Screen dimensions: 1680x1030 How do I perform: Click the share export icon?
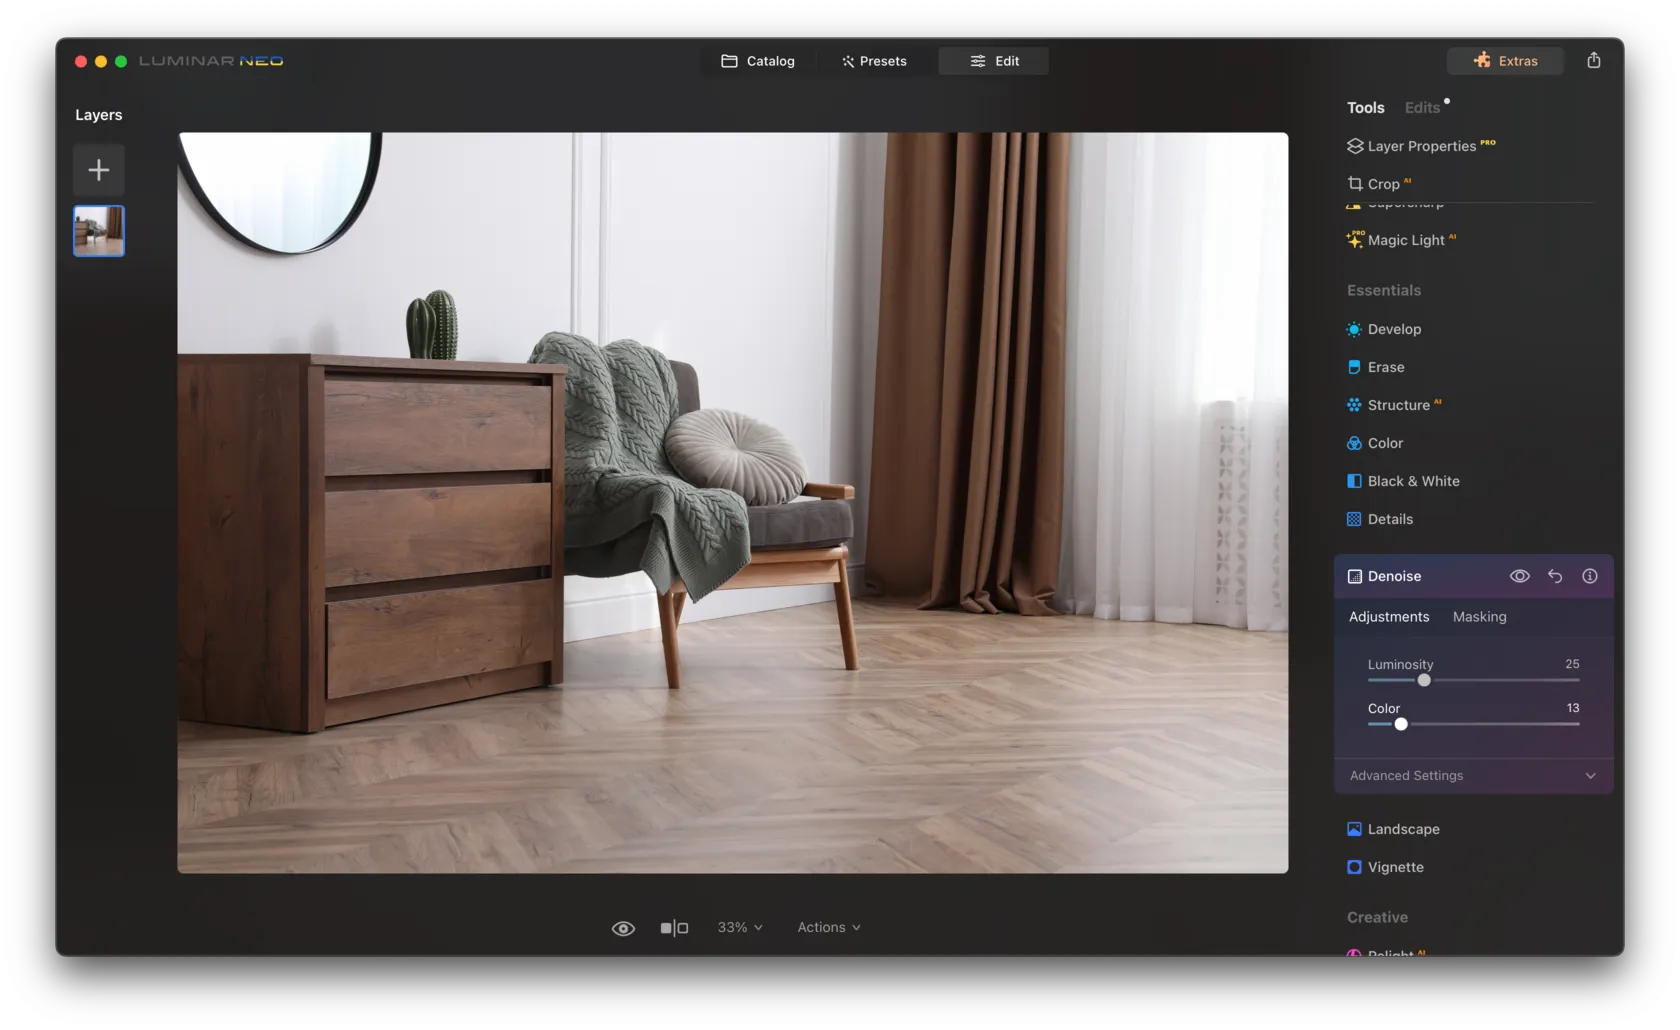point(1593,61)
